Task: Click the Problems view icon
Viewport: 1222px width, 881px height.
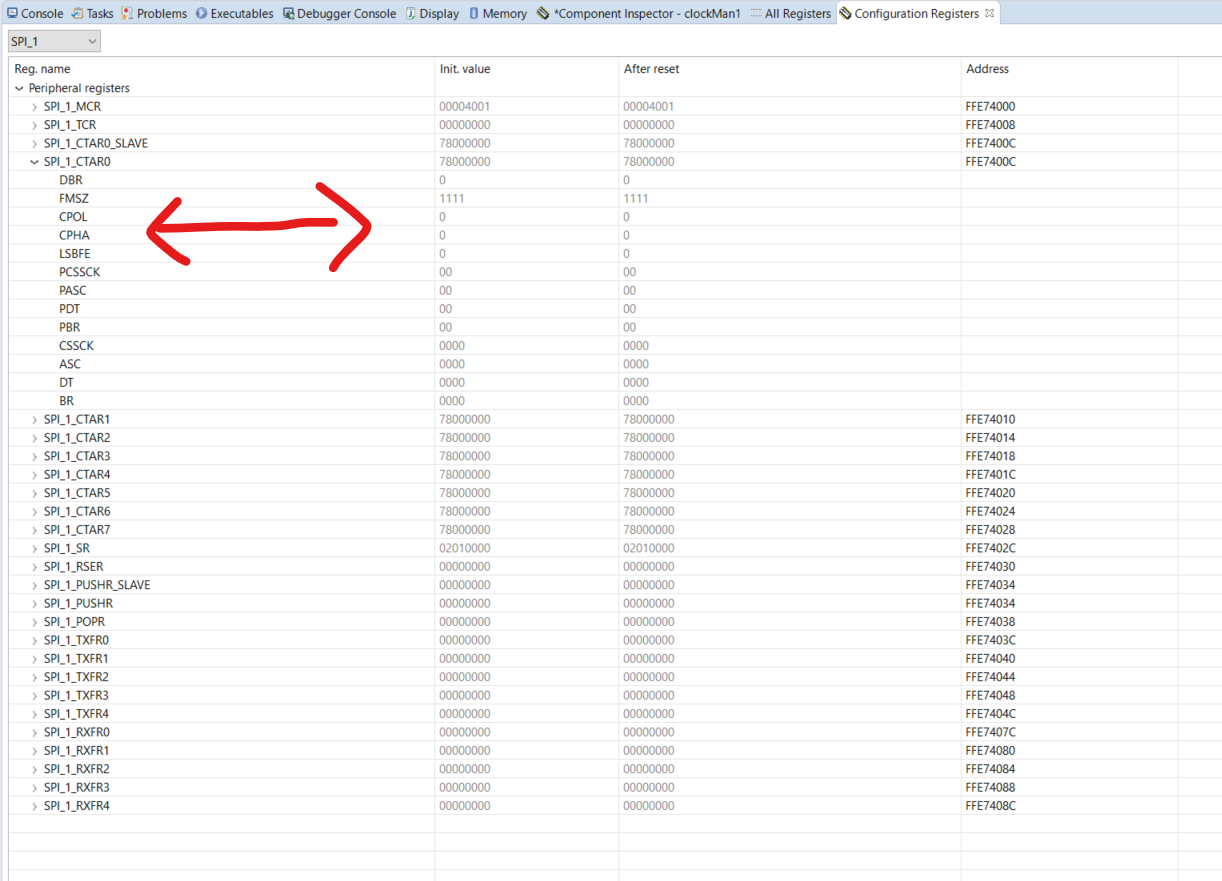Action: pyautogui.click(x=128, y=13)
